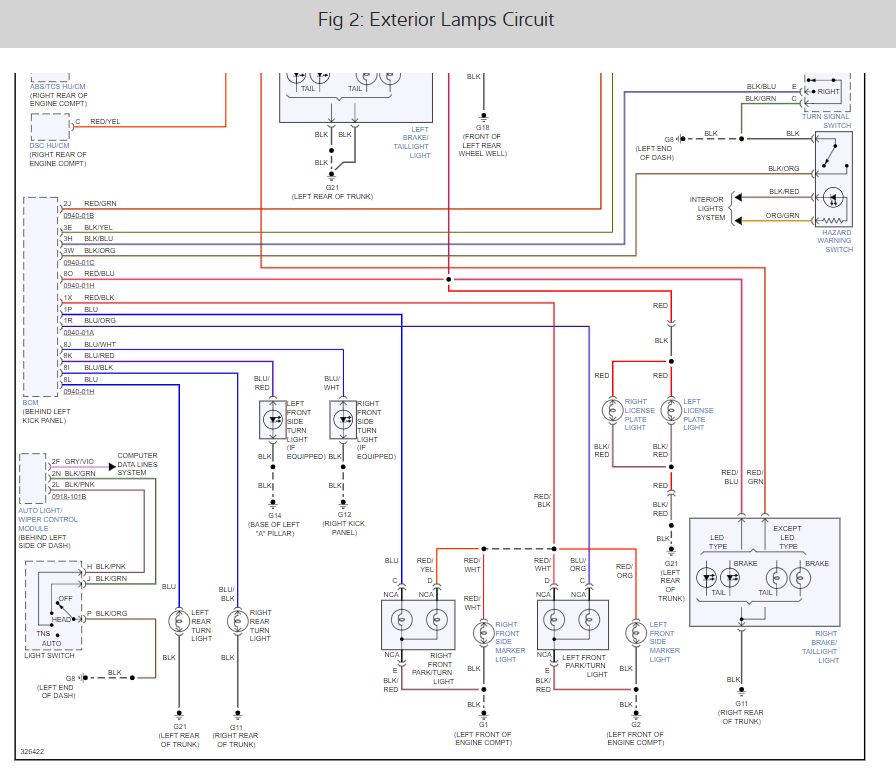Image resolution: width=896 pixels, height=780 pixels.
Task: Click the '1X RED/BLK' wire label
Action: pyautogui.click(x=89, y=298)
